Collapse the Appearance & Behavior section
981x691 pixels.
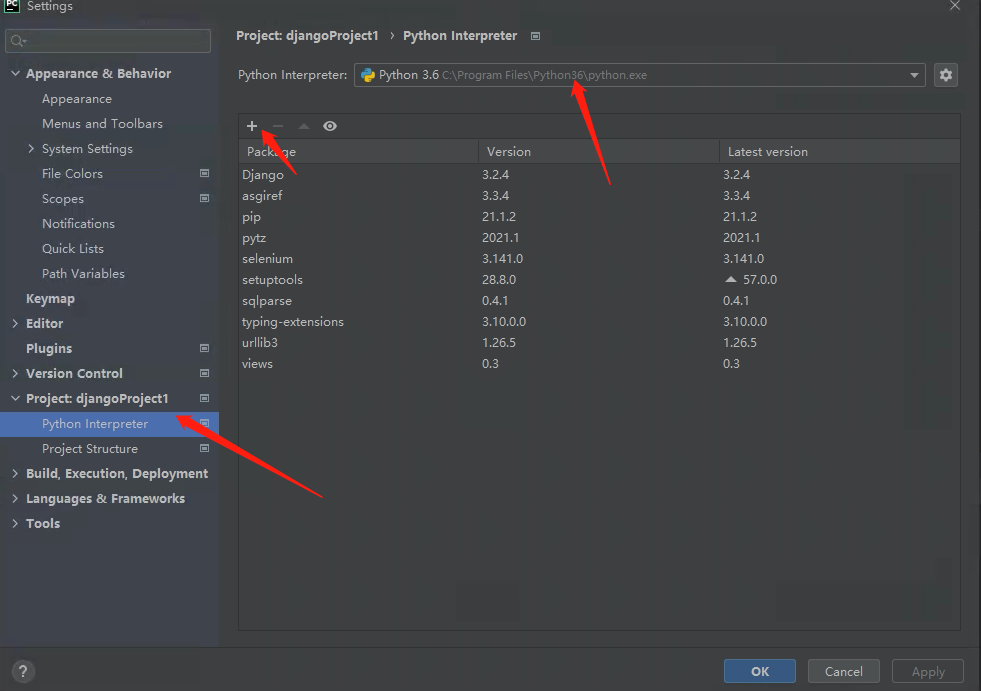click(16, 74)
